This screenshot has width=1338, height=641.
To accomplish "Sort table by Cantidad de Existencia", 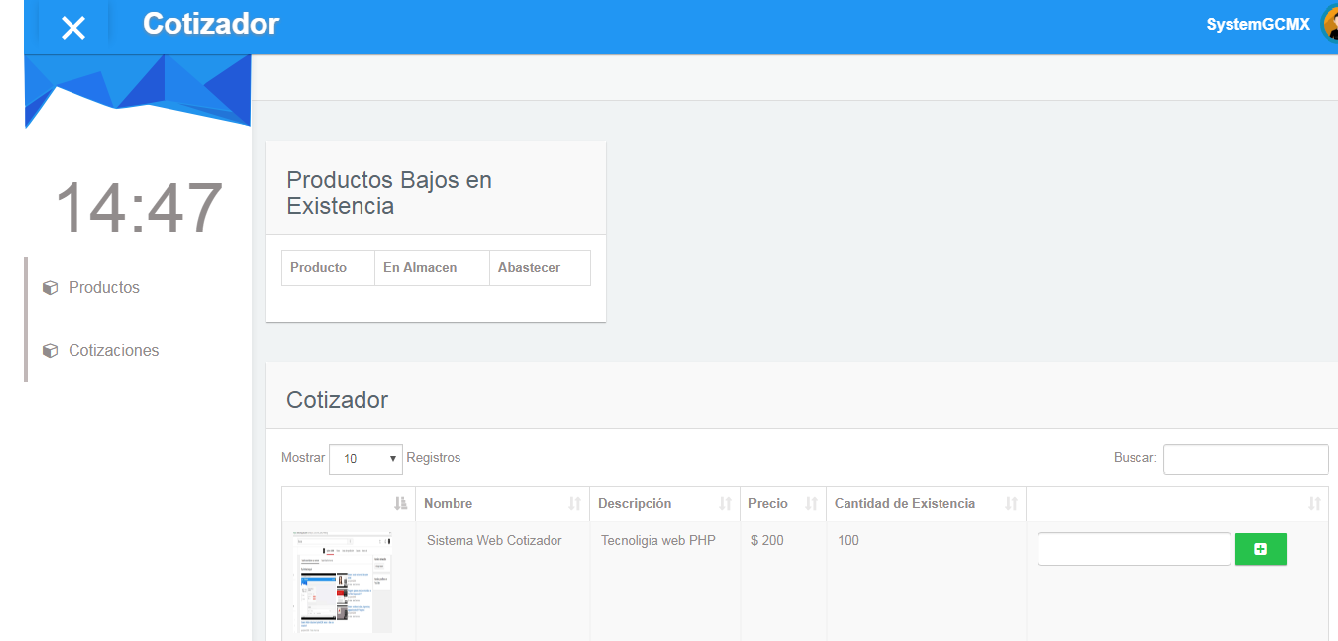I will 1011,504.
